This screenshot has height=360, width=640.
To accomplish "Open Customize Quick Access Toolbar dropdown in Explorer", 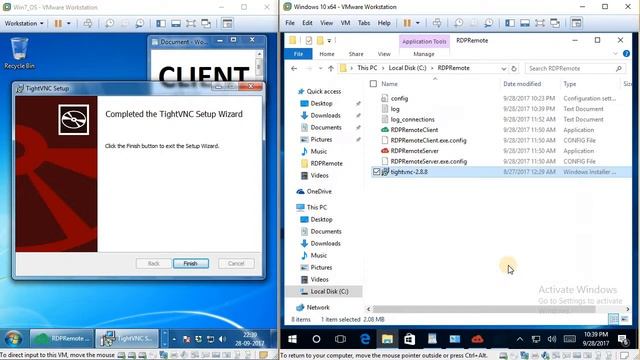I will (329, 40).
